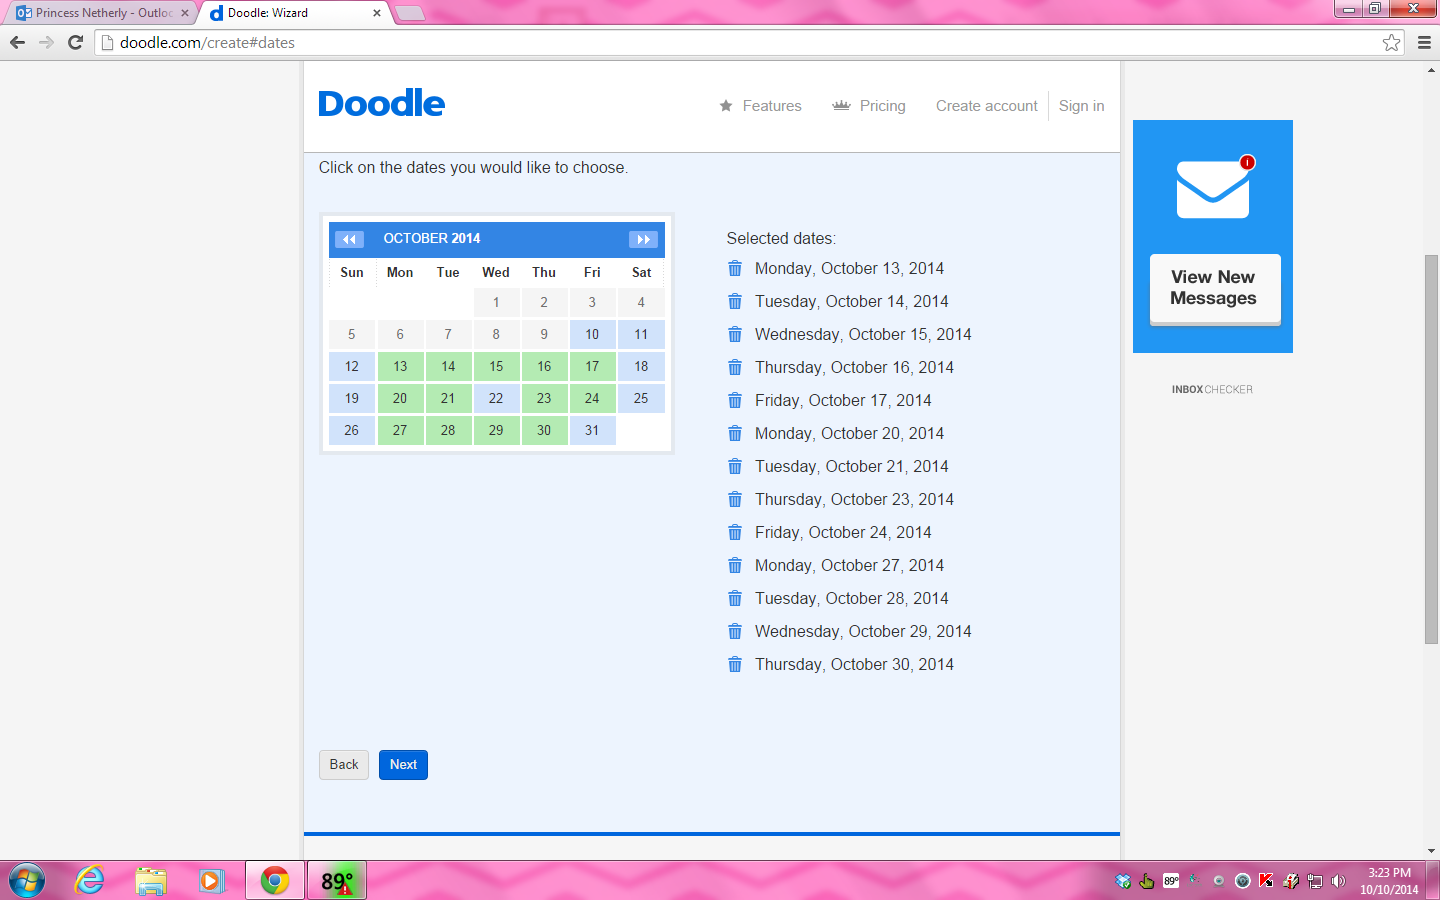Deselect October 27 in the calendar
This screenshot has height=900, width=1440.
click(400, 430)
